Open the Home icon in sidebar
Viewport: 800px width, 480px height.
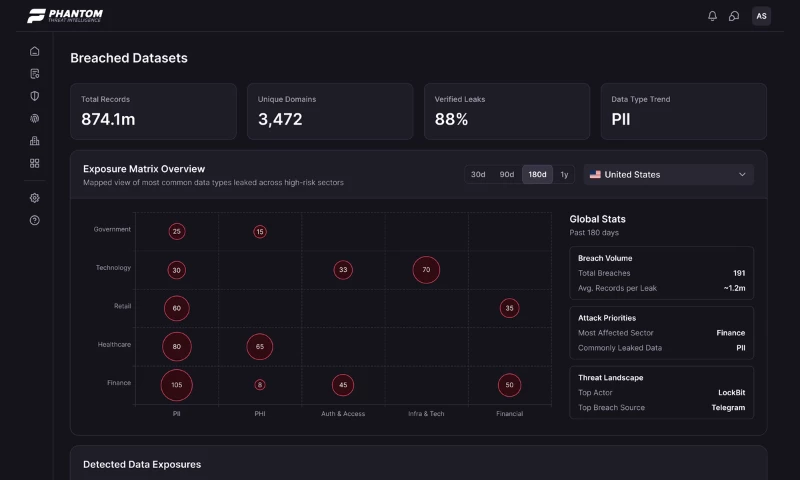35,51
